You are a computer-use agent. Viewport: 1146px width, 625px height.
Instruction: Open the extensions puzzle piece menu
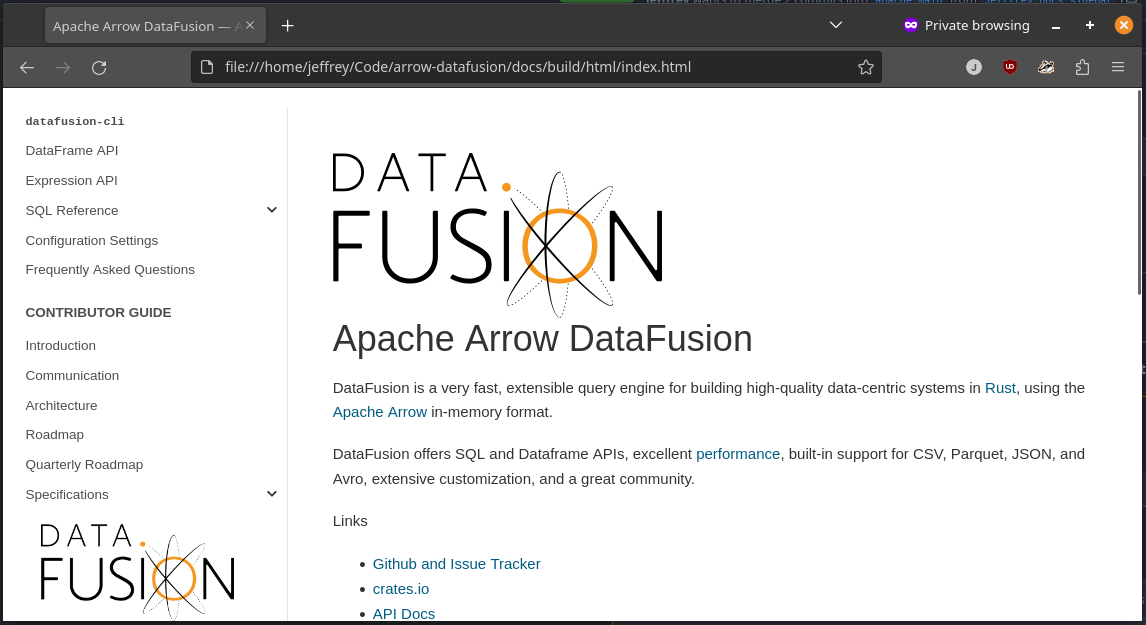click(x=1082, y=67)
